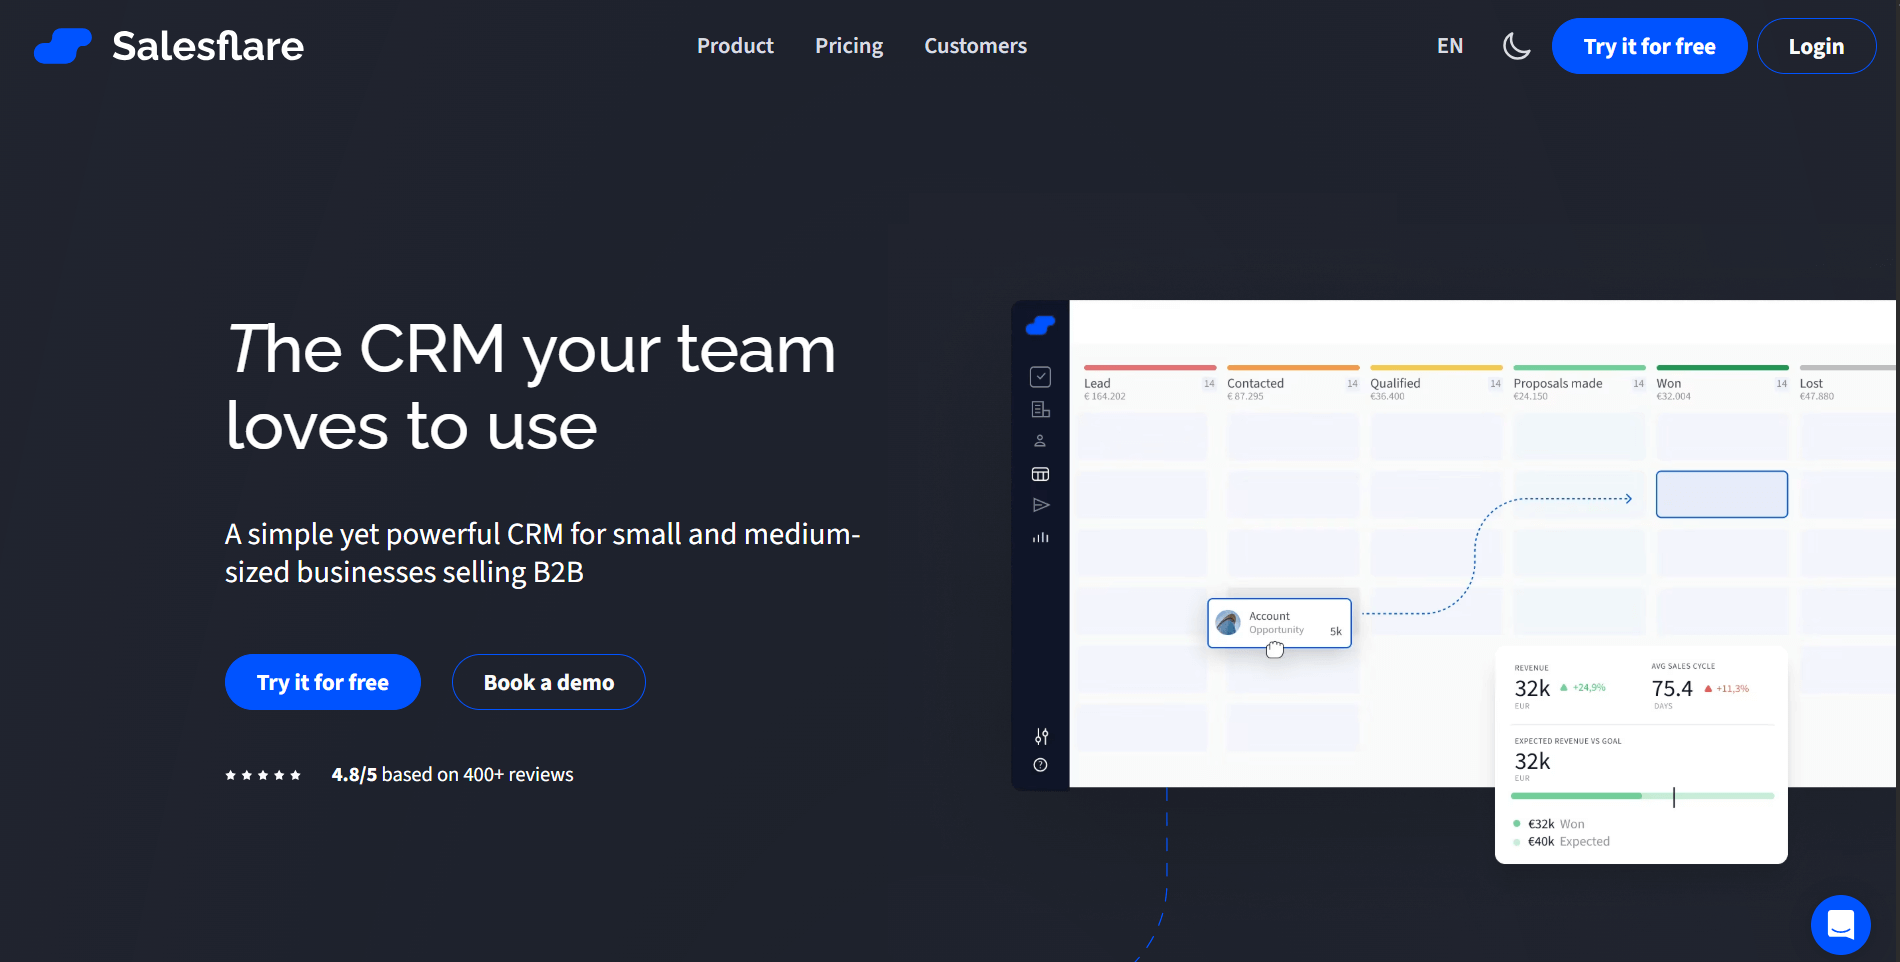
Task: Click the '75.4' avg sales cycle value
Action: [1672, 688]
